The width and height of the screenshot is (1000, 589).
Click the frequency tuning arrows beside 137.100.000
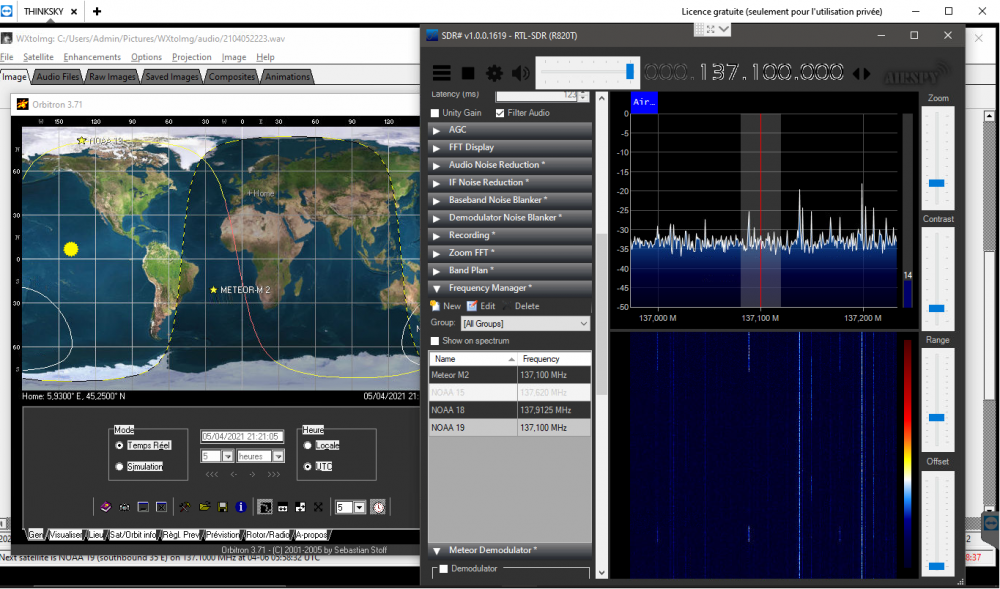[x=862, y=73]
